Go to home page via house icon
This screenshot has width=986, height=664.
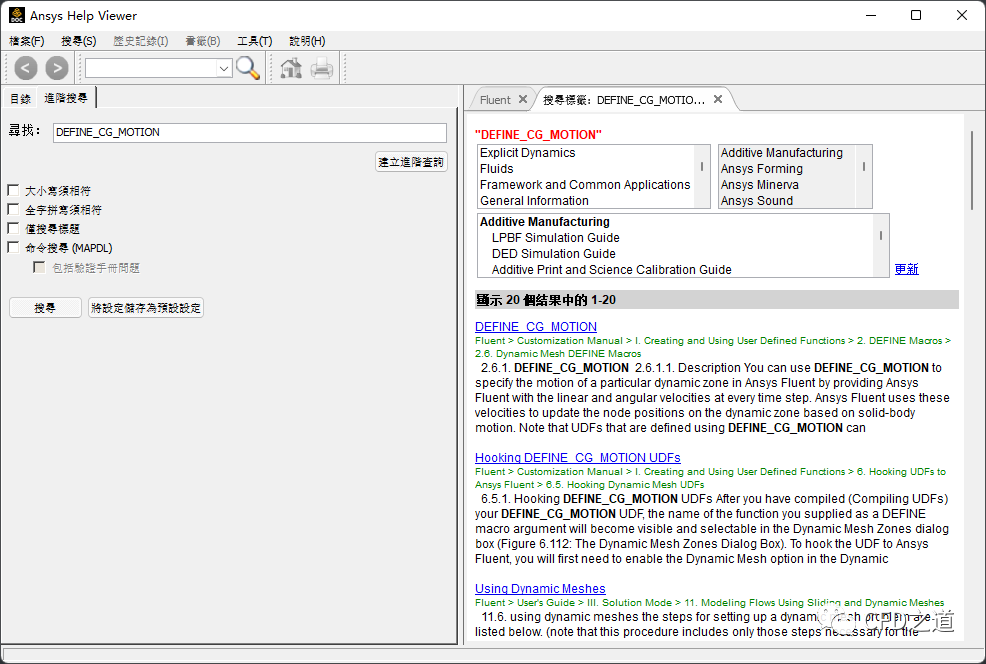tap(291, 68)
